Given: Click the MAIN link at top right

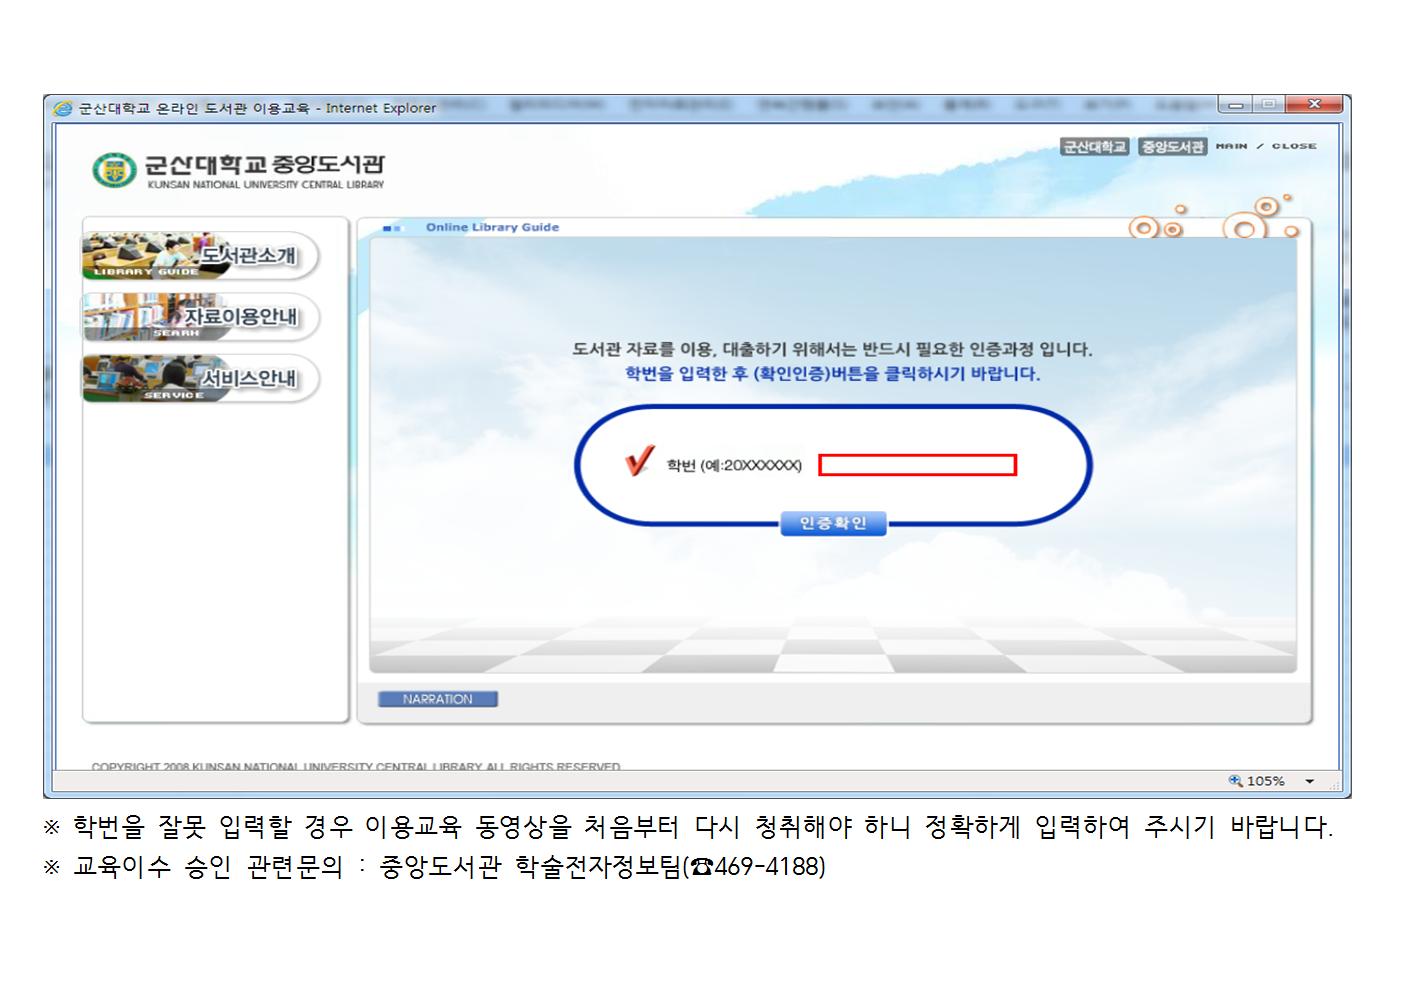Looking at the screenshot, I should [x=1231, y=146].
